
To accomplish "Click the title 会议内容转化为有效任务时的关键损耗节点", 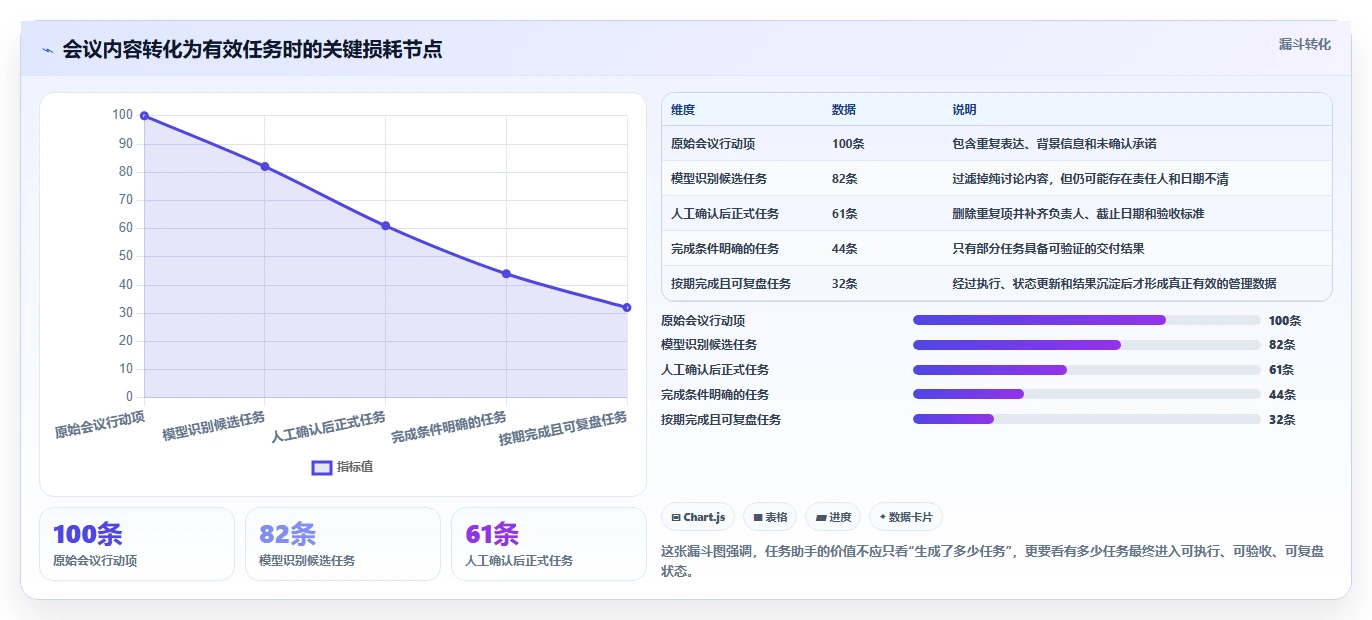I will [x=252, y=50].
